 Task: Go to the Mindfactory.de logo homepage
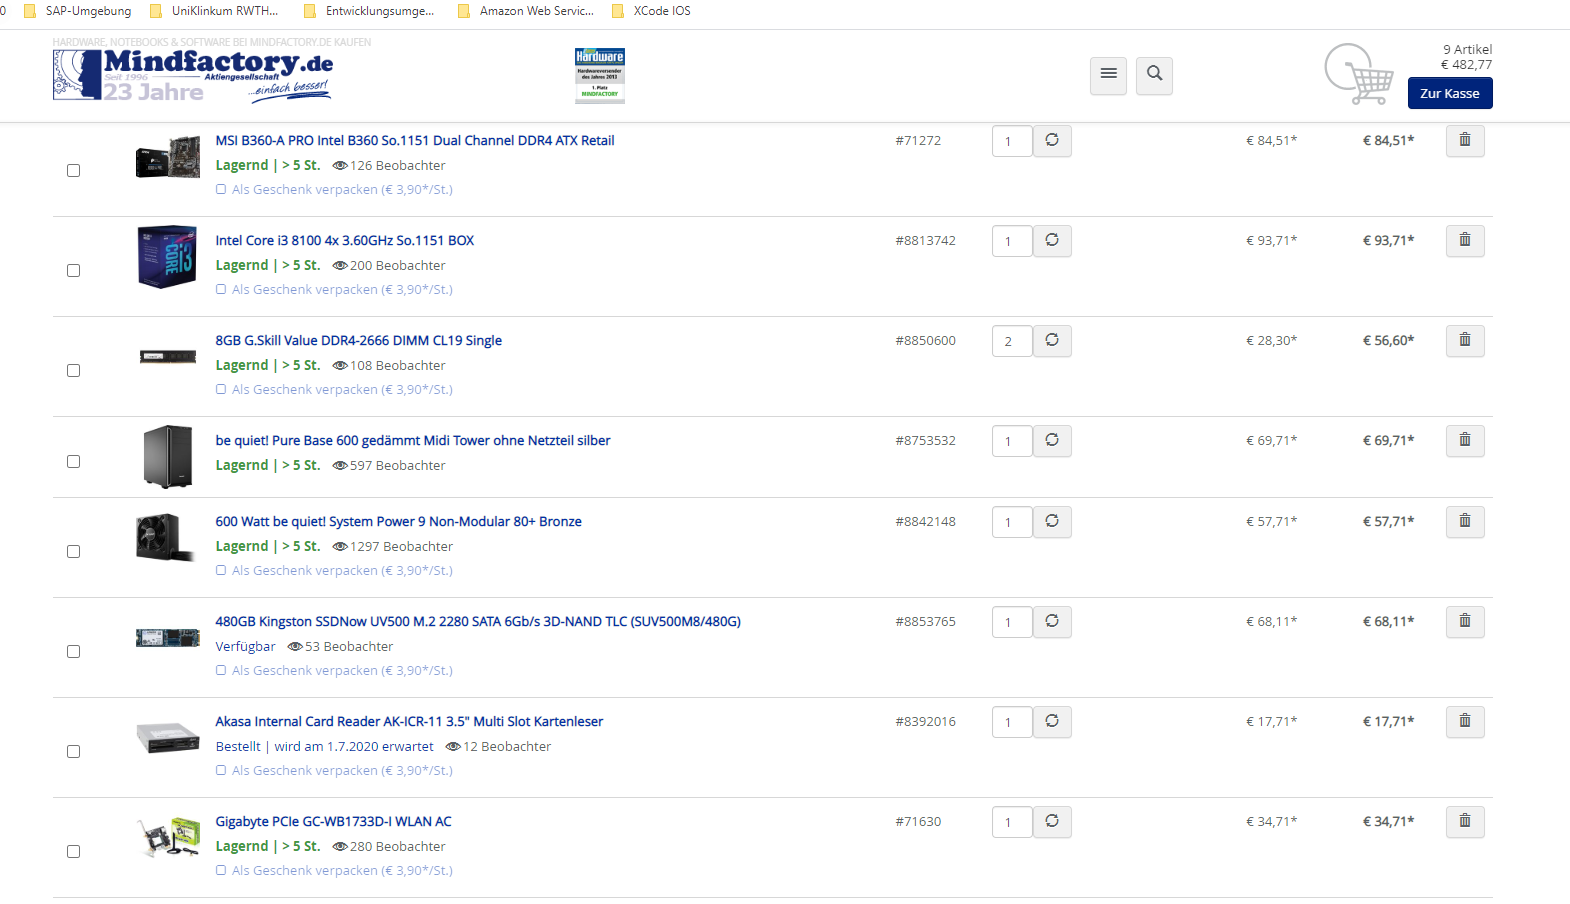tap(192, 76)
